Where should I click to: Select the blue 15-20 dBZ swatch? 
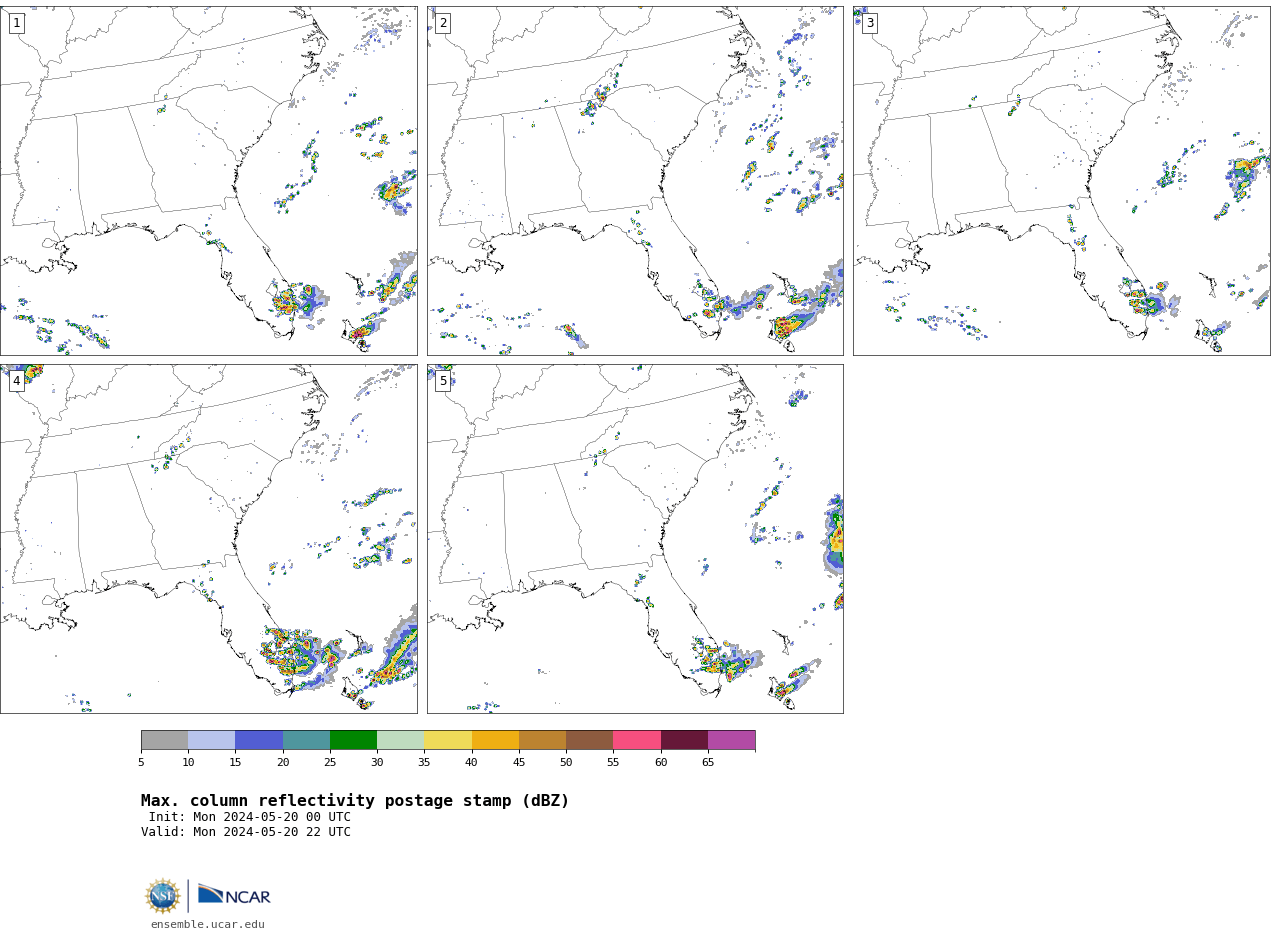(x=259, y=740)
